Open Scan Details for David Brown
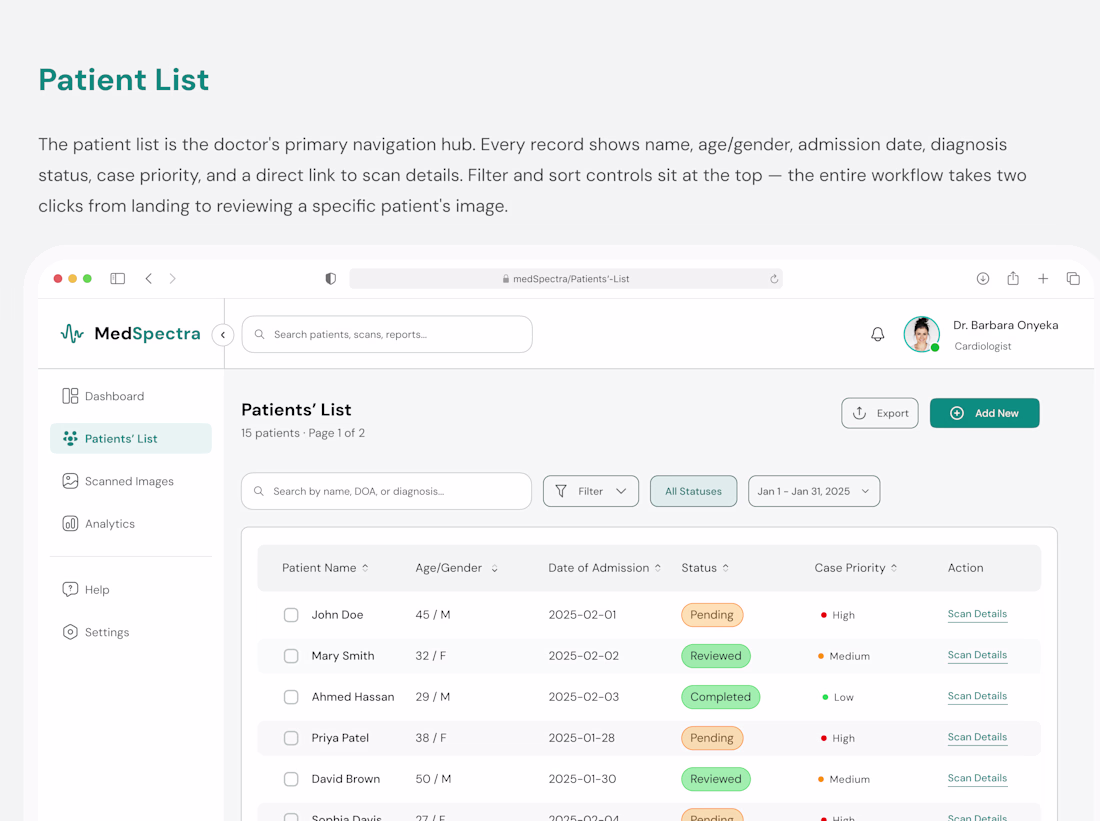The width and height of the screenshot is (1100, 821). pos(977,778)
